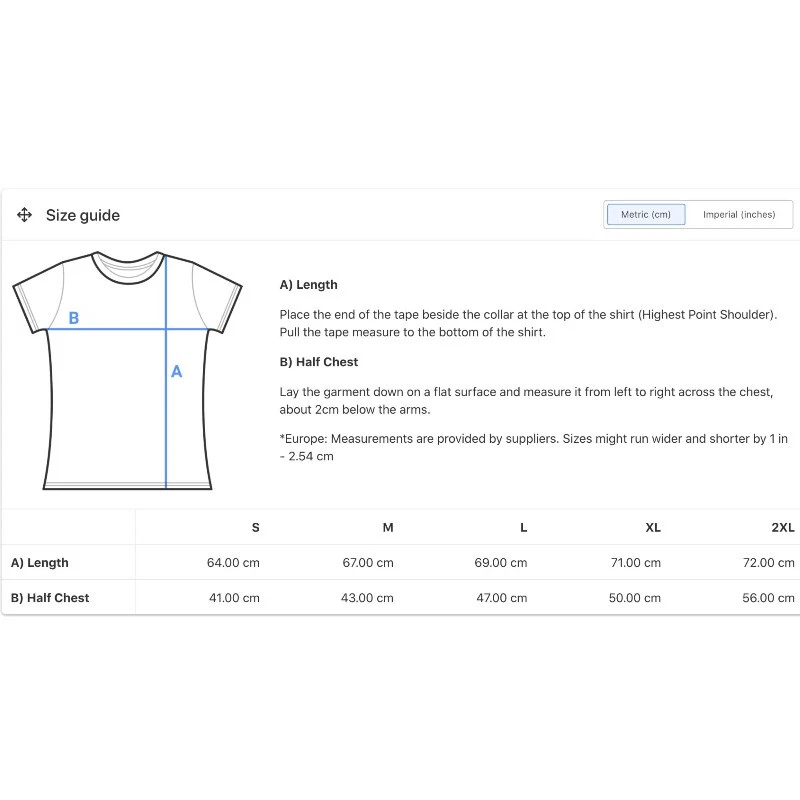Click the t-shirt measurement diagram

(127, 370)
